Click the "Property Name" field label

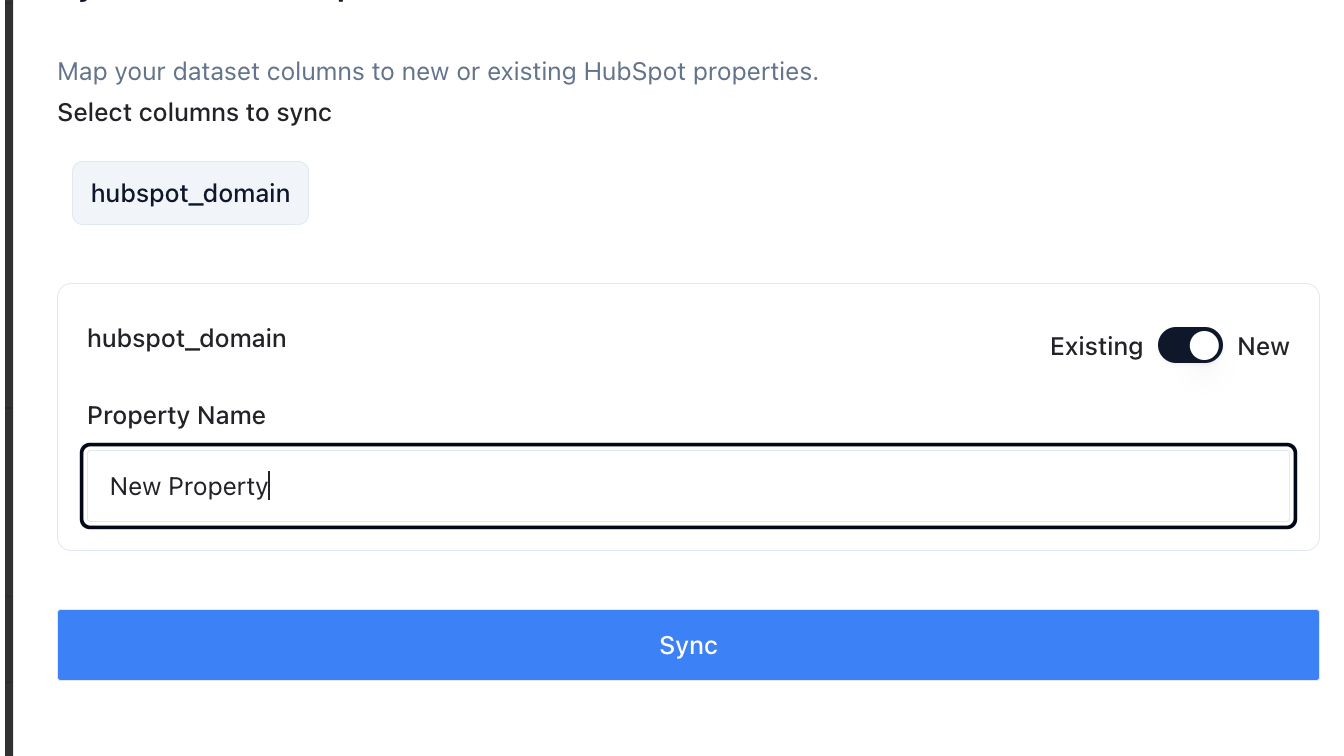tap(176, 415)
